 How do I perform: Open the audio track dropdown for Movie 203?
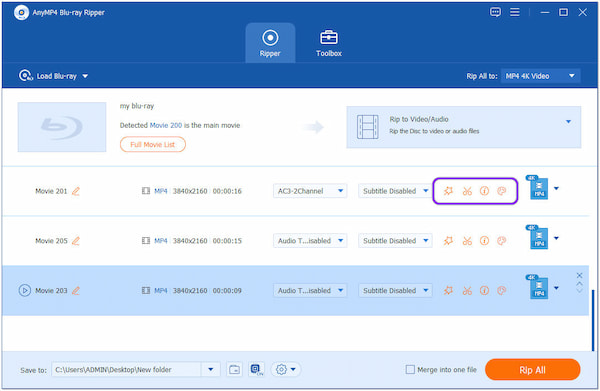[310, 290]
